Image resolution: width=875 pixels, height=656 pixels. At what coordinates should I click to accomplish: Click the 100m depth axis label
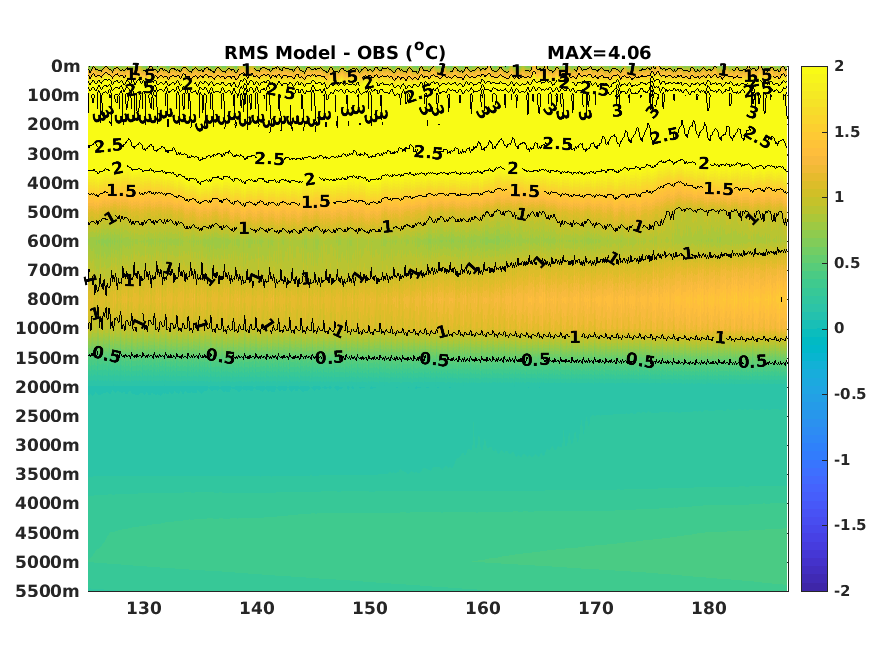click(54, 95)
